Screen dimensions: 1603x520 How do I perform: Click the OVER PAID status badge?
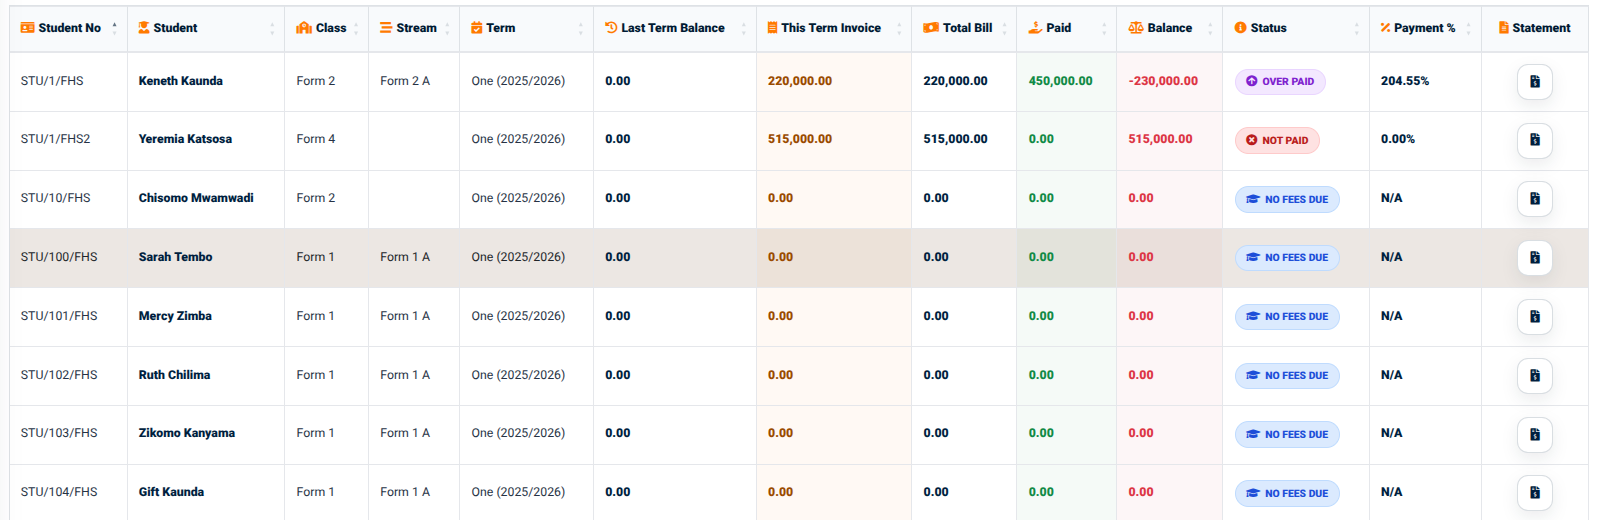[x=1280, y=82]
